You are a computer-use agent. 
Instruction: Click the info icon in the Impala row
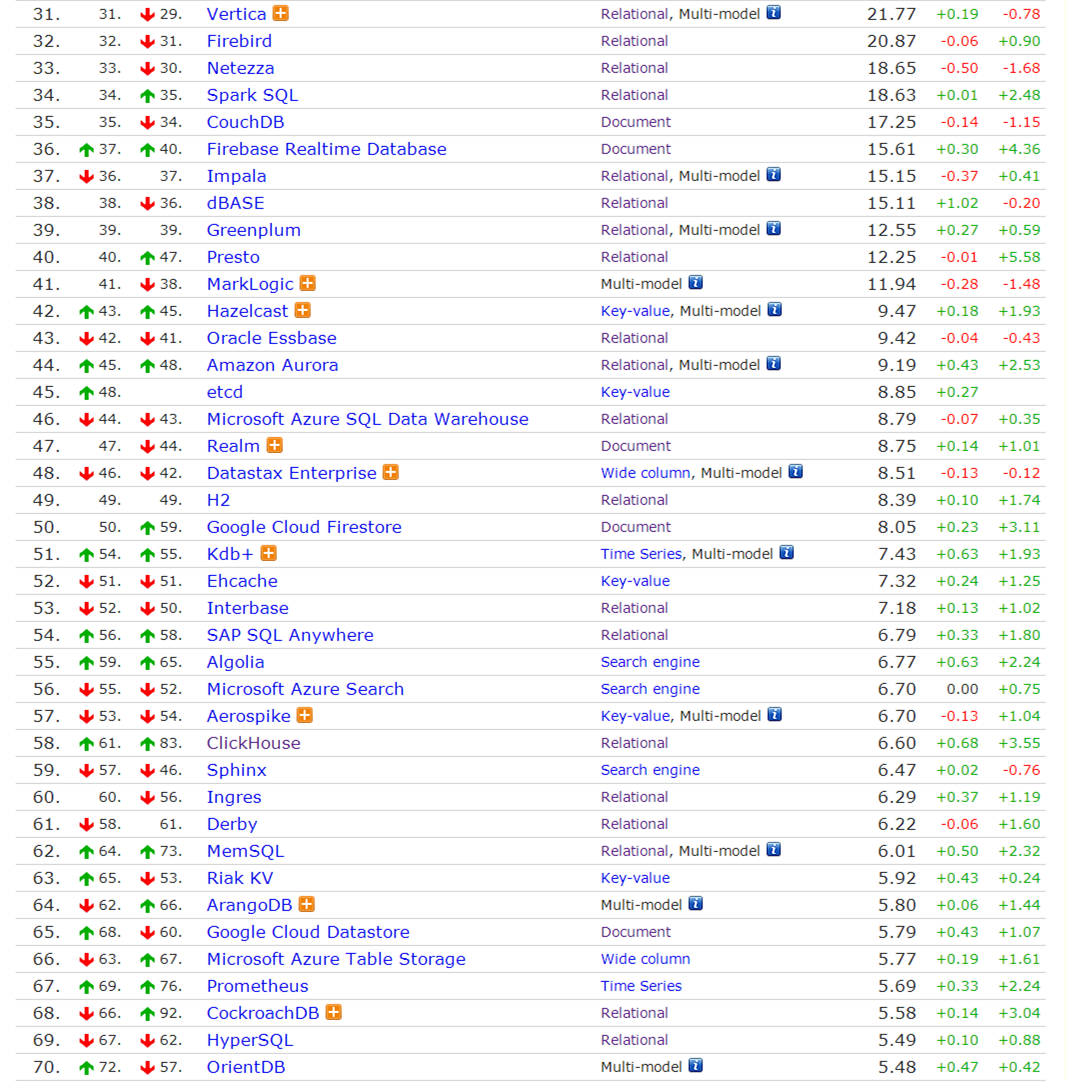point(773,175)
